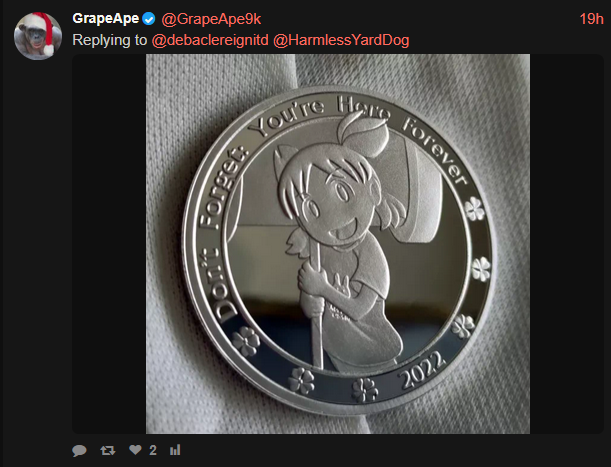Click the black area left of the photo
The image size is (611, 467).
click(109, 244)
